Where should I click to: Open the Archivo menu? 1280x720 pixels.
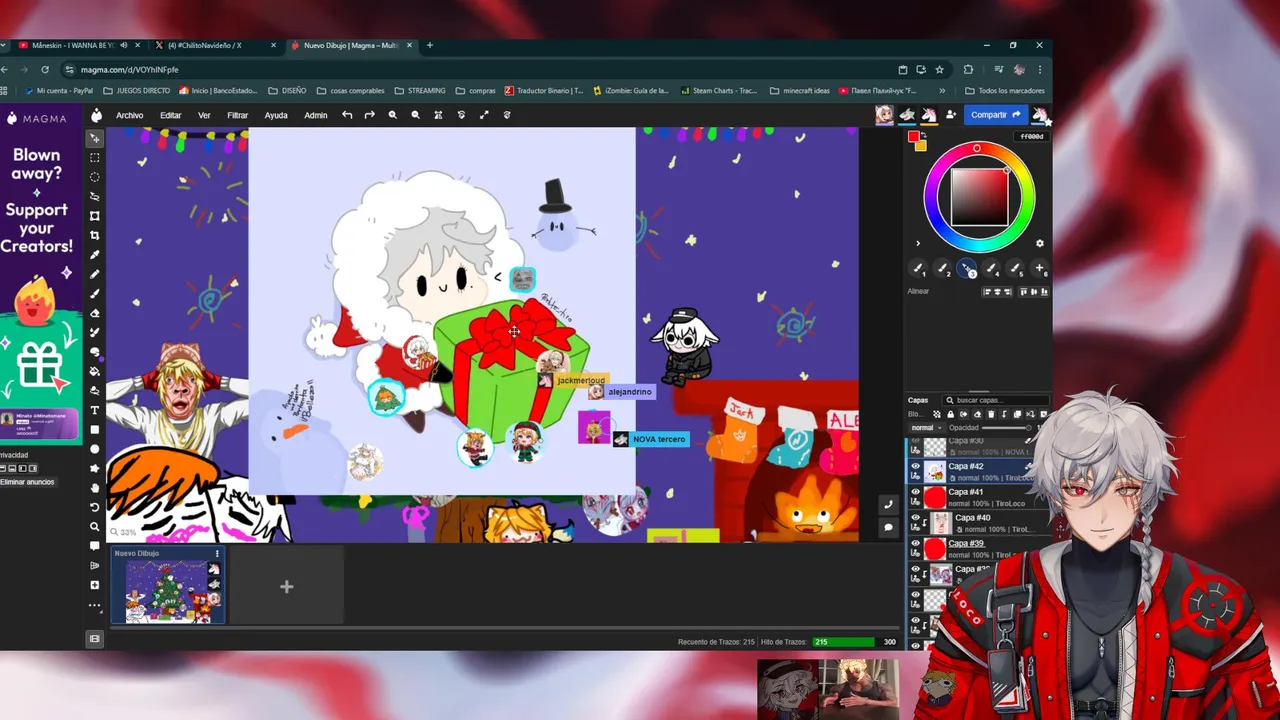coord(129,115)
